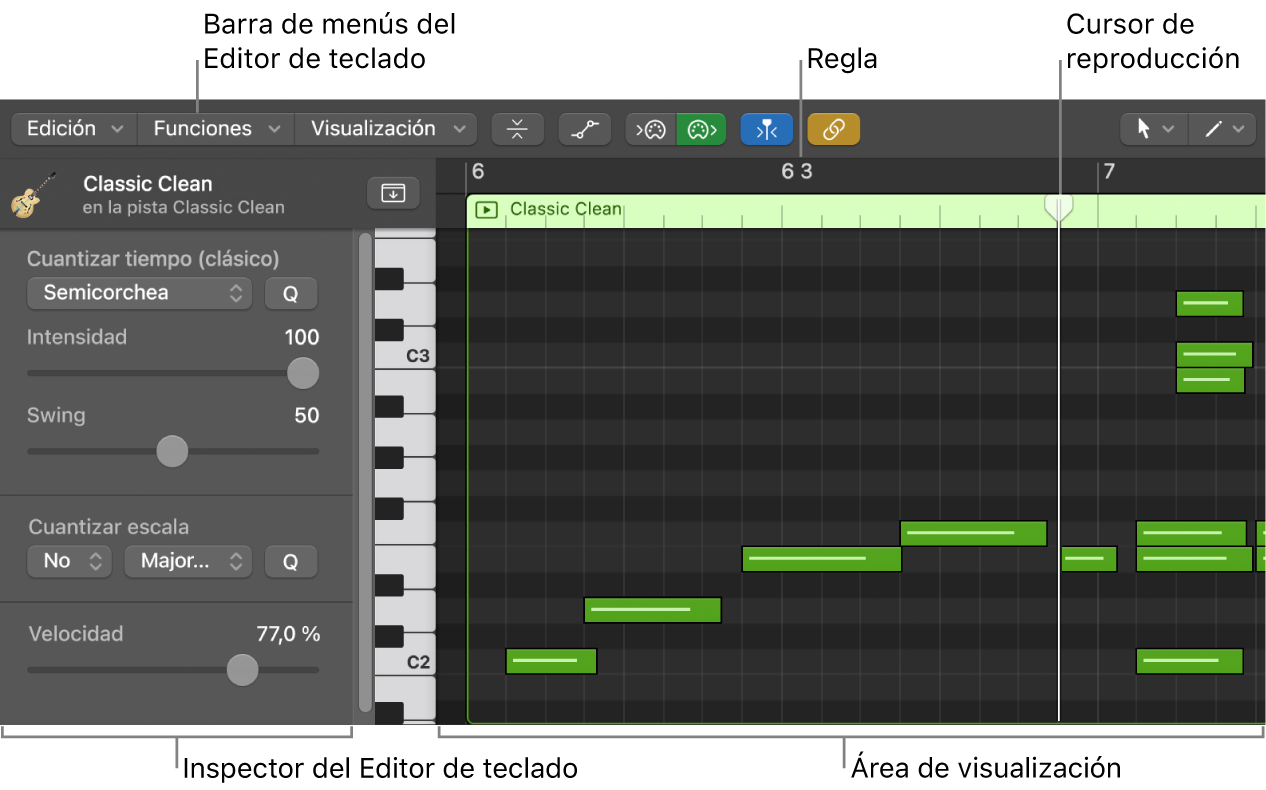
Task: Select the Pencil tool
Action: click(1221, 129)
